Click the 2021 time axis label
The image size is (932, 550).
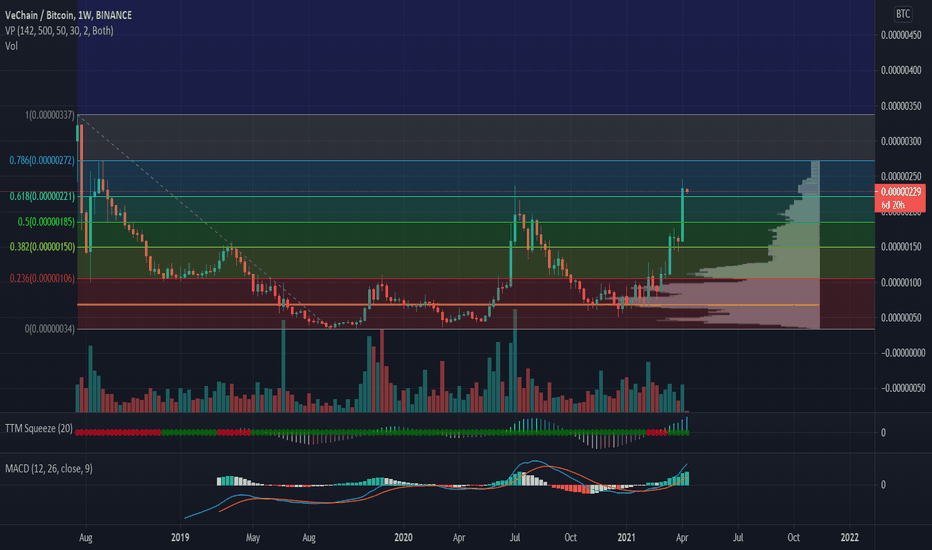(626, 538)
